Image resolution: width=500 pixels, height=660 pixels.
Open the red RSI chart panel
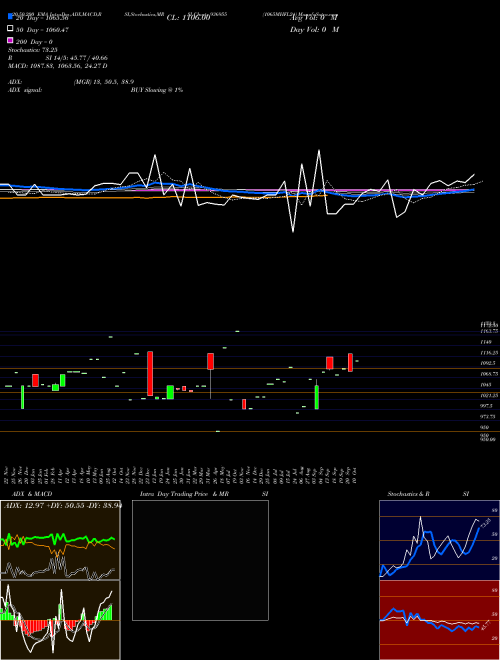click(x=439, y=620)
